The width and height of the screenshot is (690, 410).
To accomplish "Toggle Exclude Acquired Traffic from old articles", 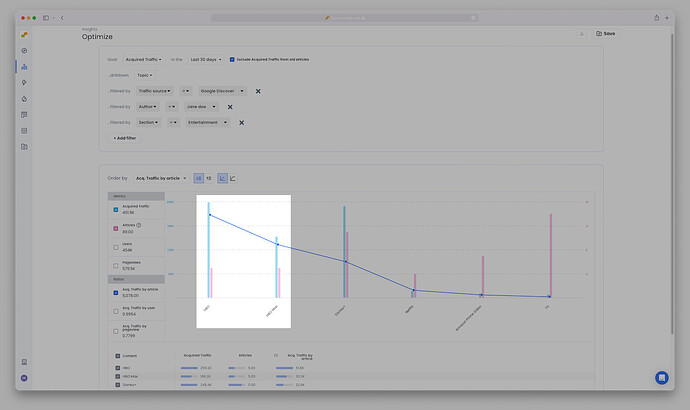I will [x=232, y=59].
